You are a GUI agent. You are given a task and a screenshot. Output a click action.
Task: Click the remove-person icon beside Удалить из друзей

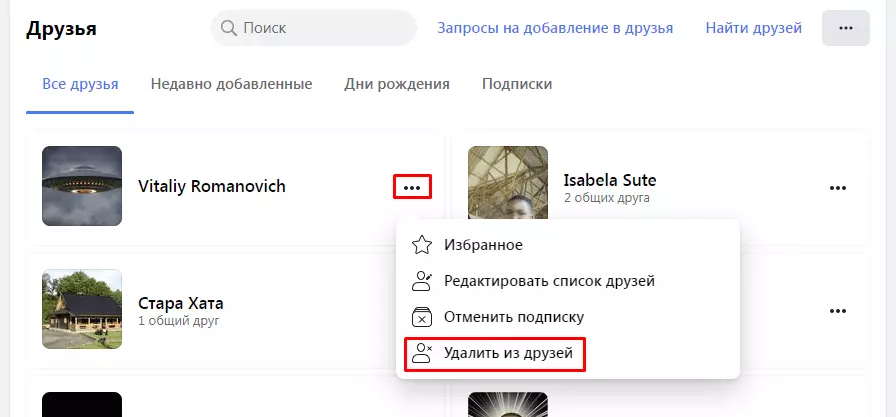(x=422, y=353)
